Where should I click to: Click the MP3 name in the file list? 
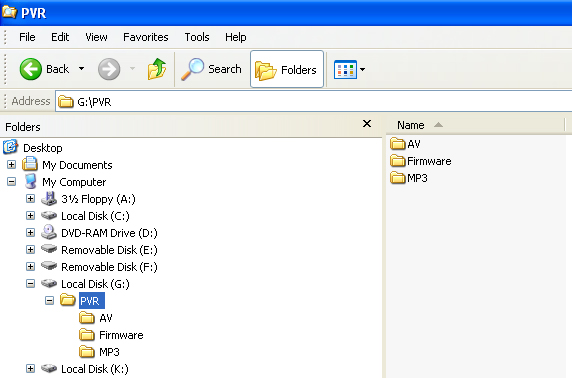(x=417, y=178)
